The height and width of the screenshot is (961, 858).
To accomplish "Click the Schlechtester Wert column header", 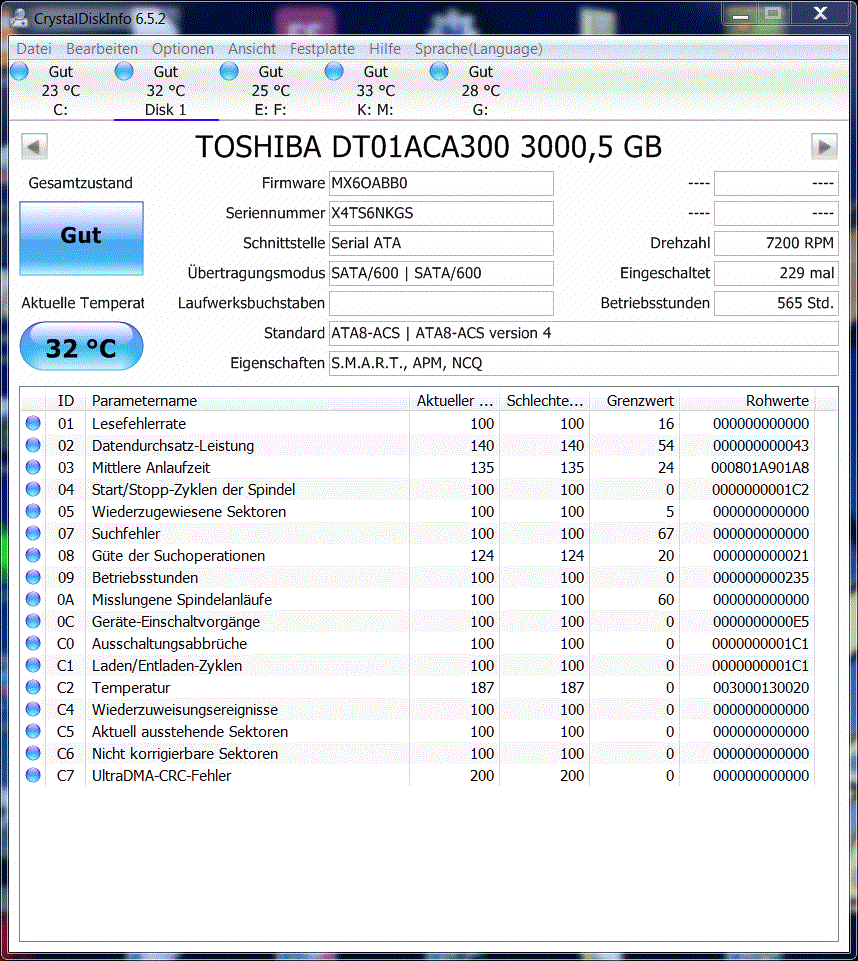I will 544,401.
